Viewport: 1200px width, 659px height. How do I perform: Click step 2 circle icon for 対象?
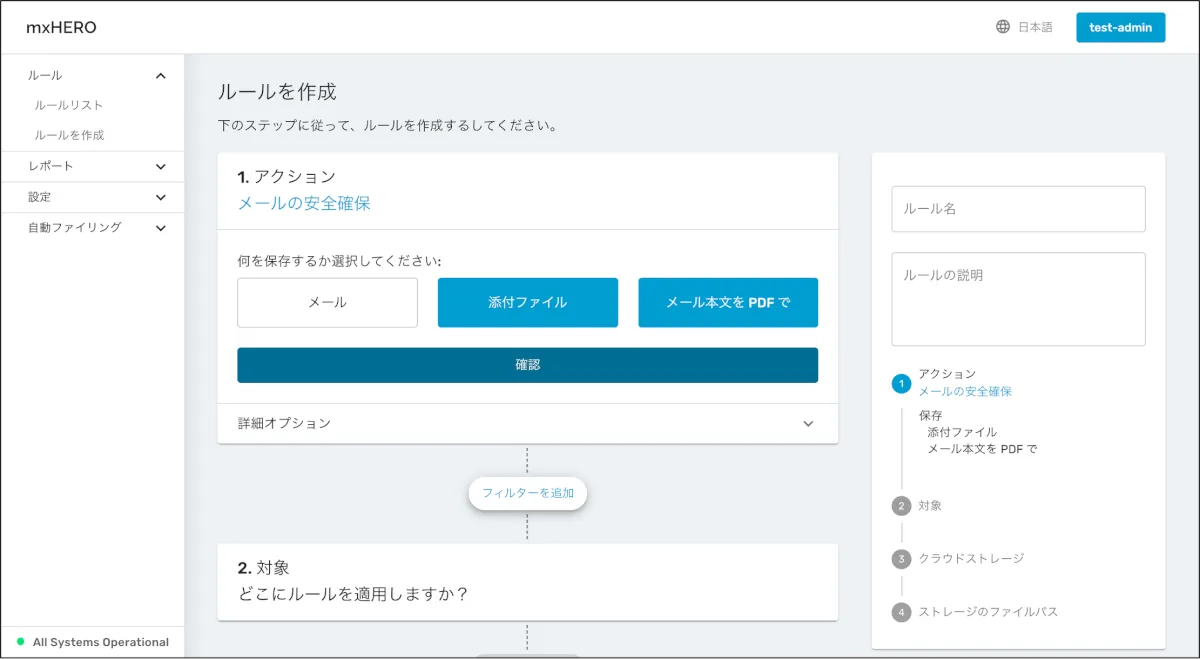click(901, 506)
